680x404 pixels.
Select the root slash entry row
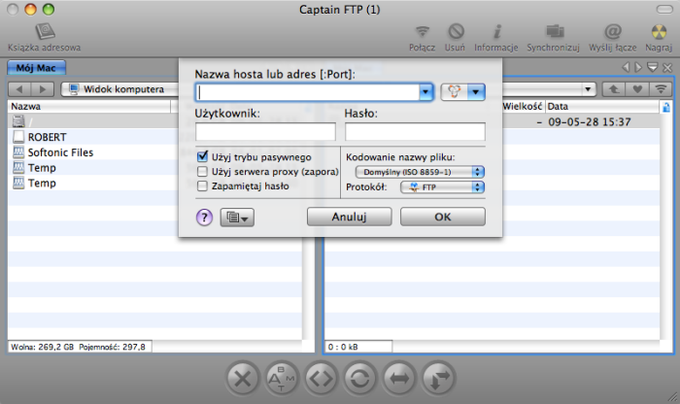(x=93, y=122)
